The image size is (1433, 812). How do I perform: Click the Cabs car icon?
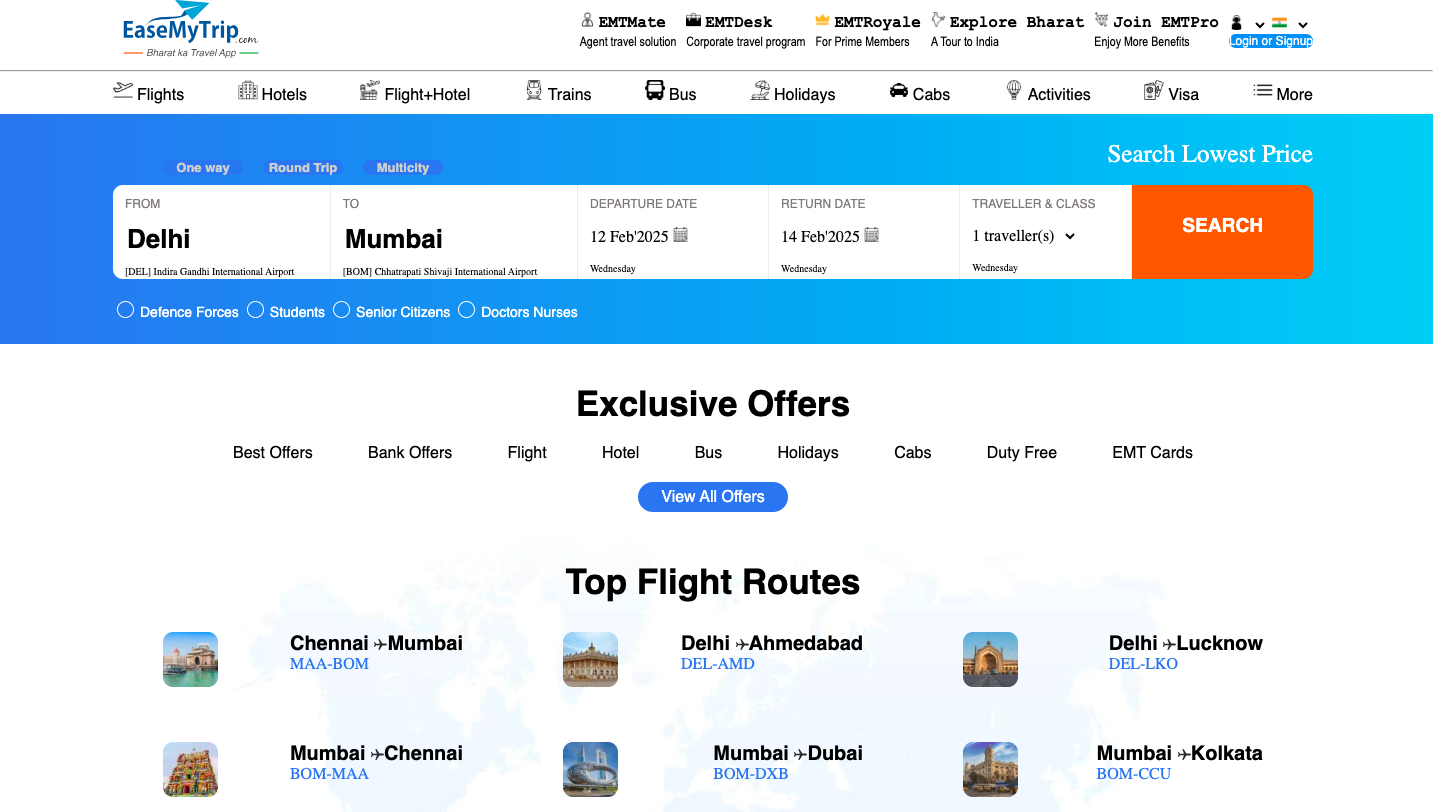899,91
